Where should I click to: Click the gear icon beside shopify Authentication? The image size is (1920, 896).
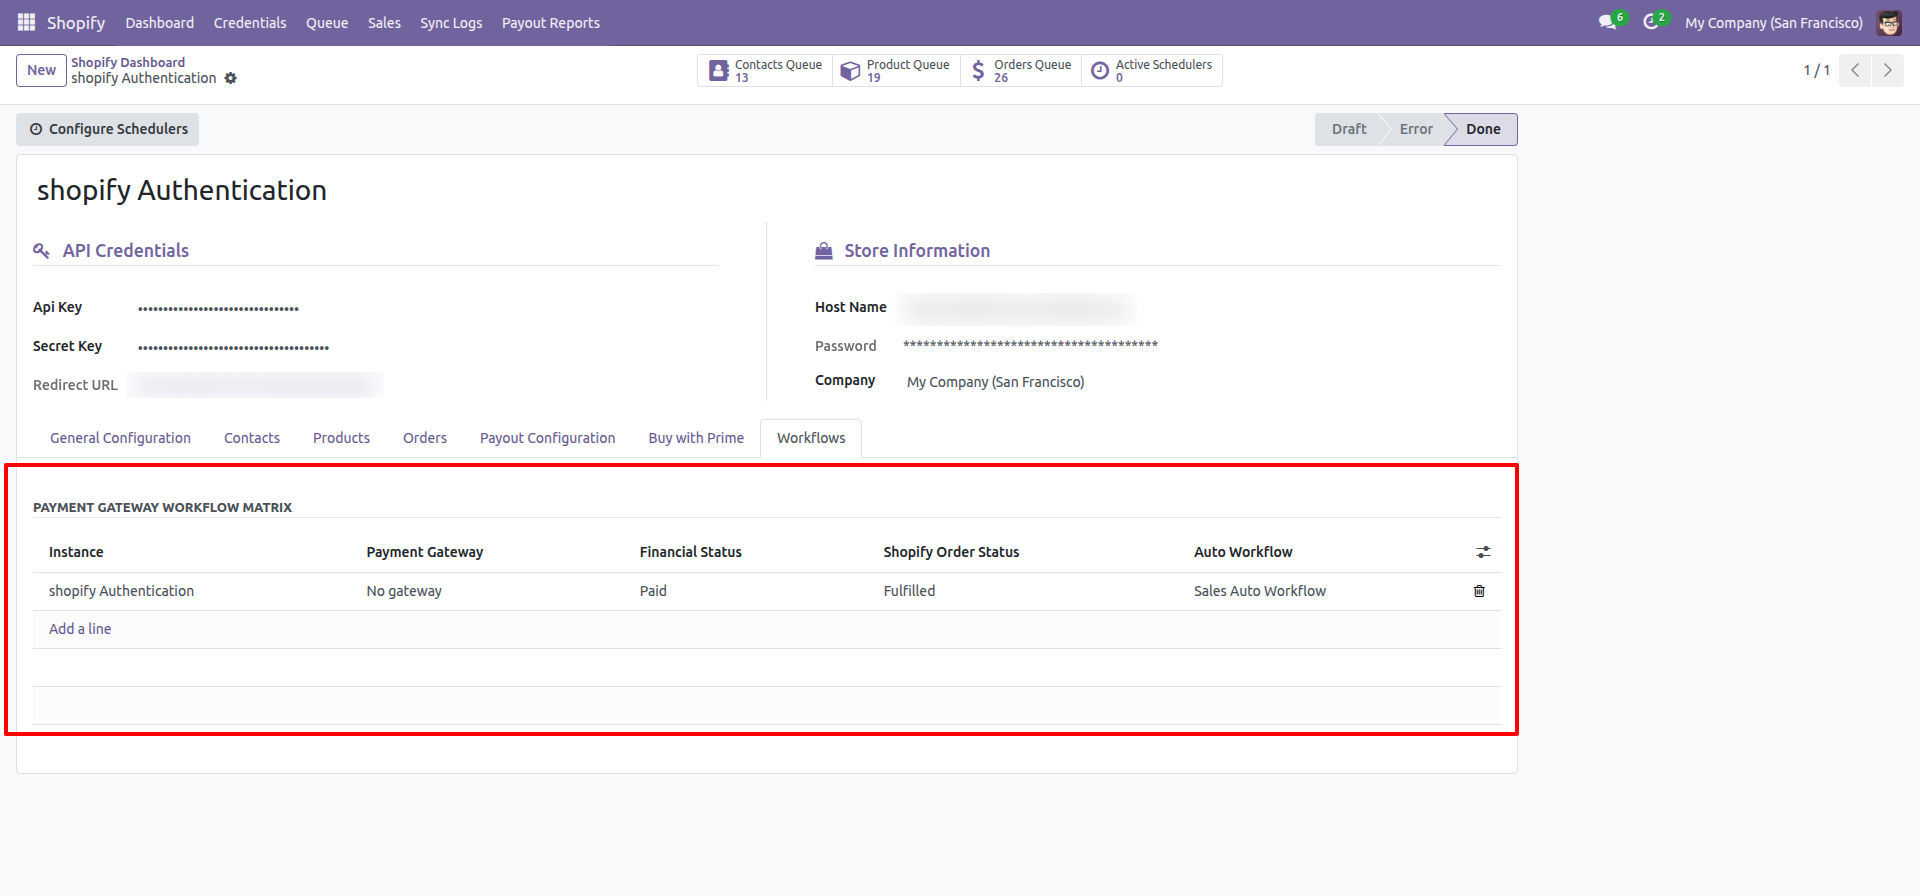pos(231,78)
